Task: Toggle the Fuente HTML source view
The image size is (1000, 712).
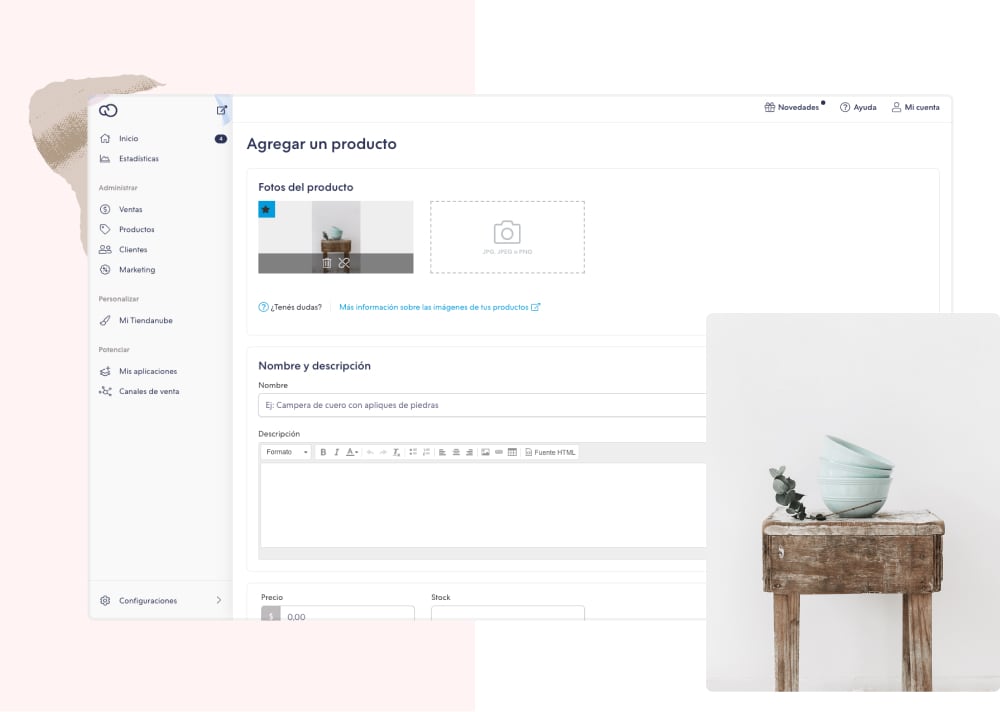Action: [x=551, y=452]
